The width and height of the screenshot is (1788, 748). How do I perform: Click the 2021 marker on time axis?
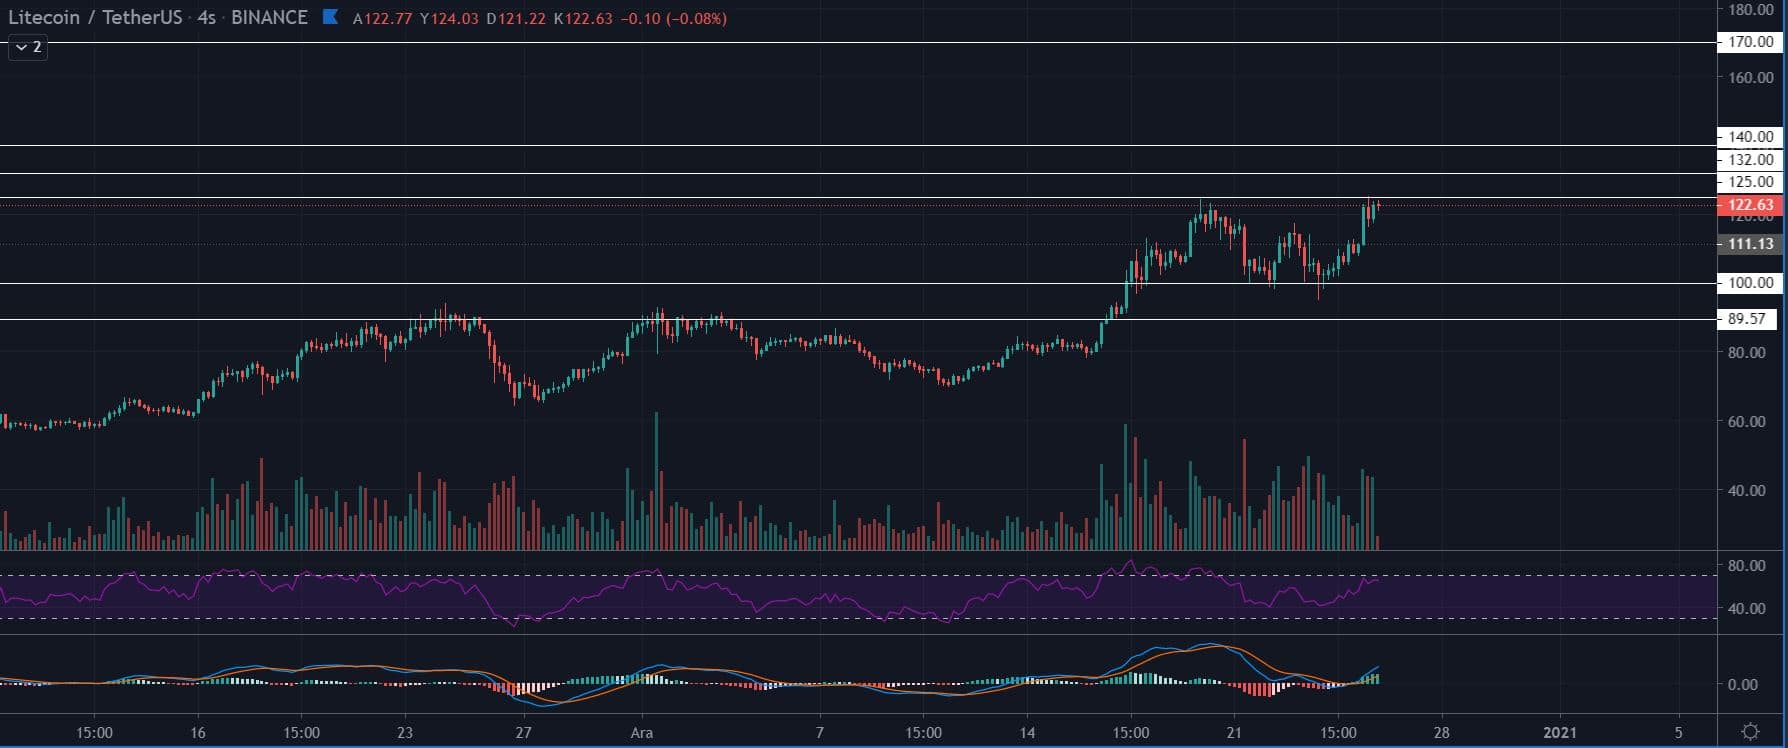pos(1560,732)
